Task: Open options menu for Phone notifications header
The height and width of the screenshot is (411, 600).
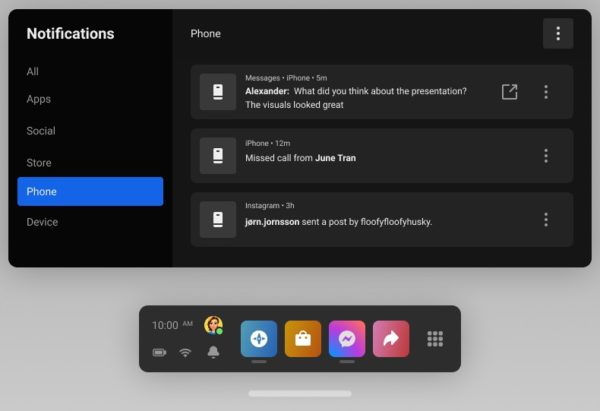Action: coord(558,33)
